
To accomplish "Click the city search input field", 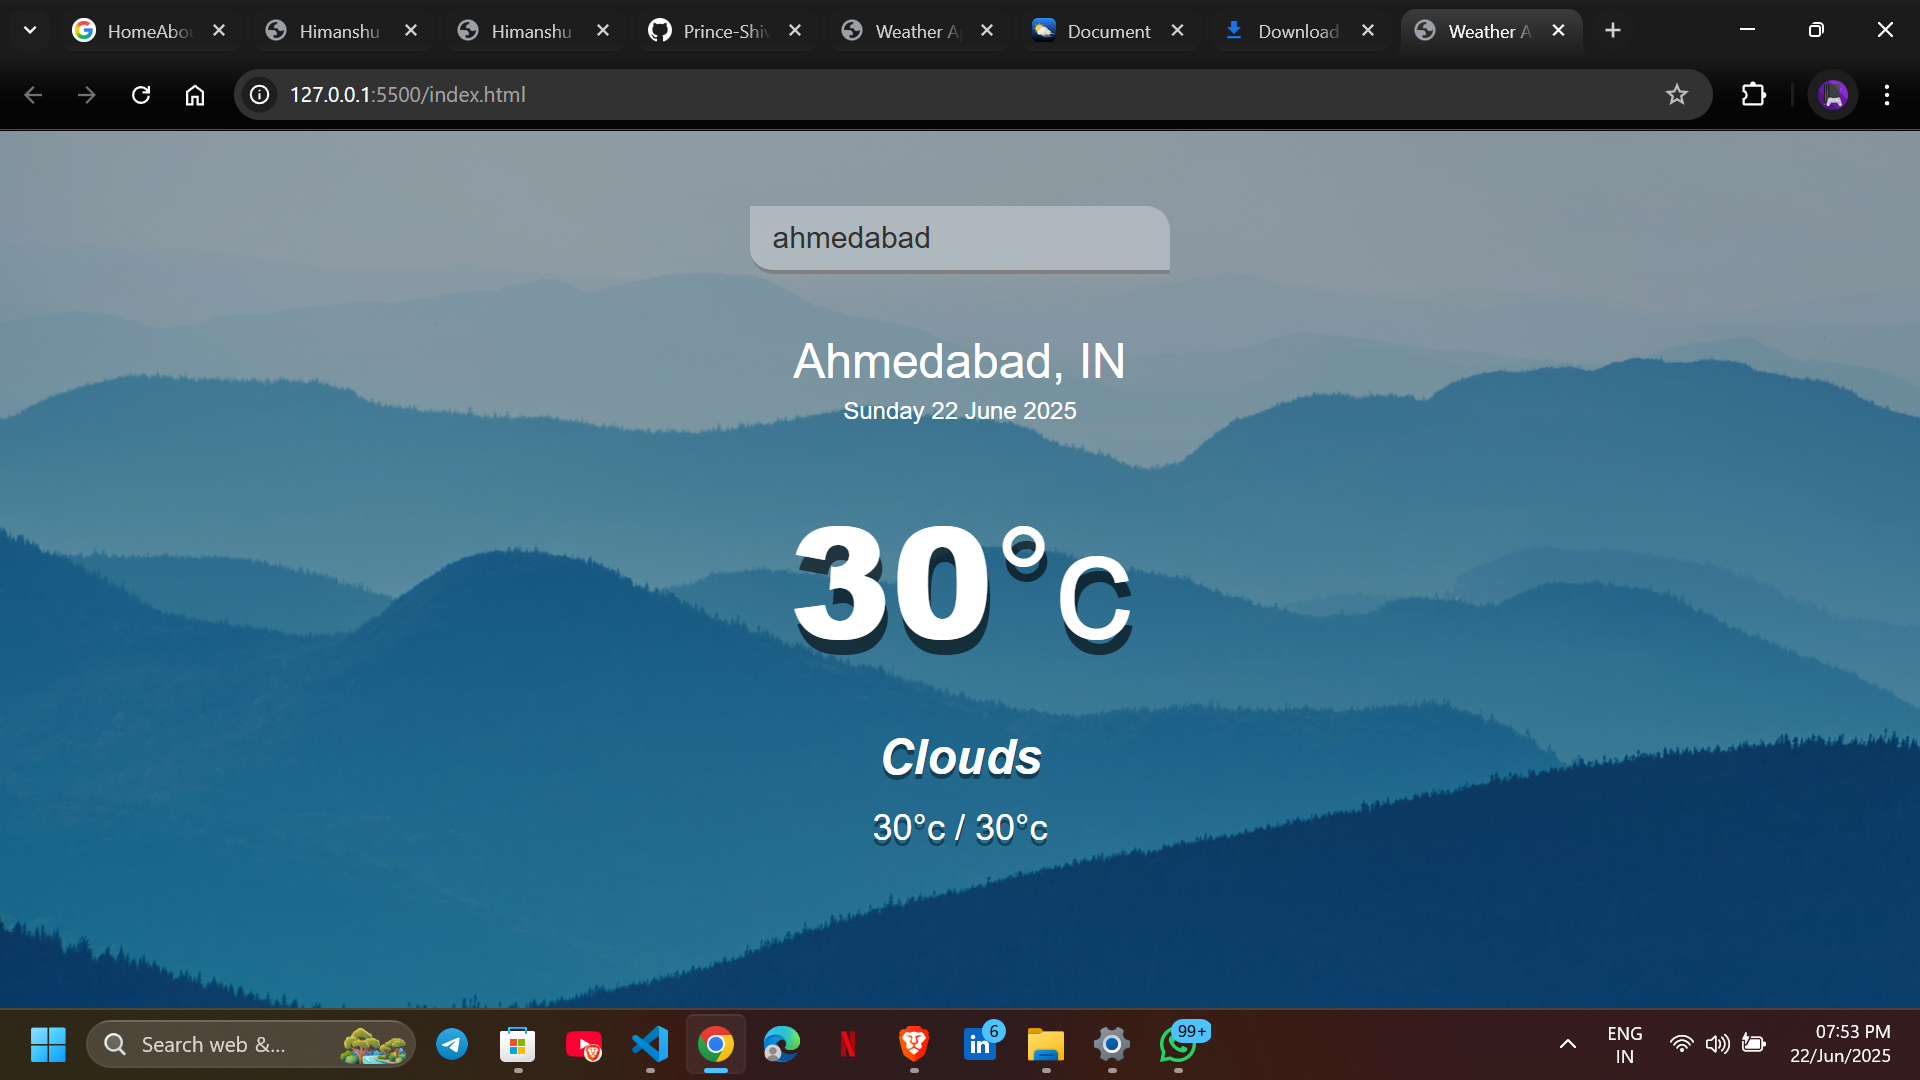I will [959, 238].
